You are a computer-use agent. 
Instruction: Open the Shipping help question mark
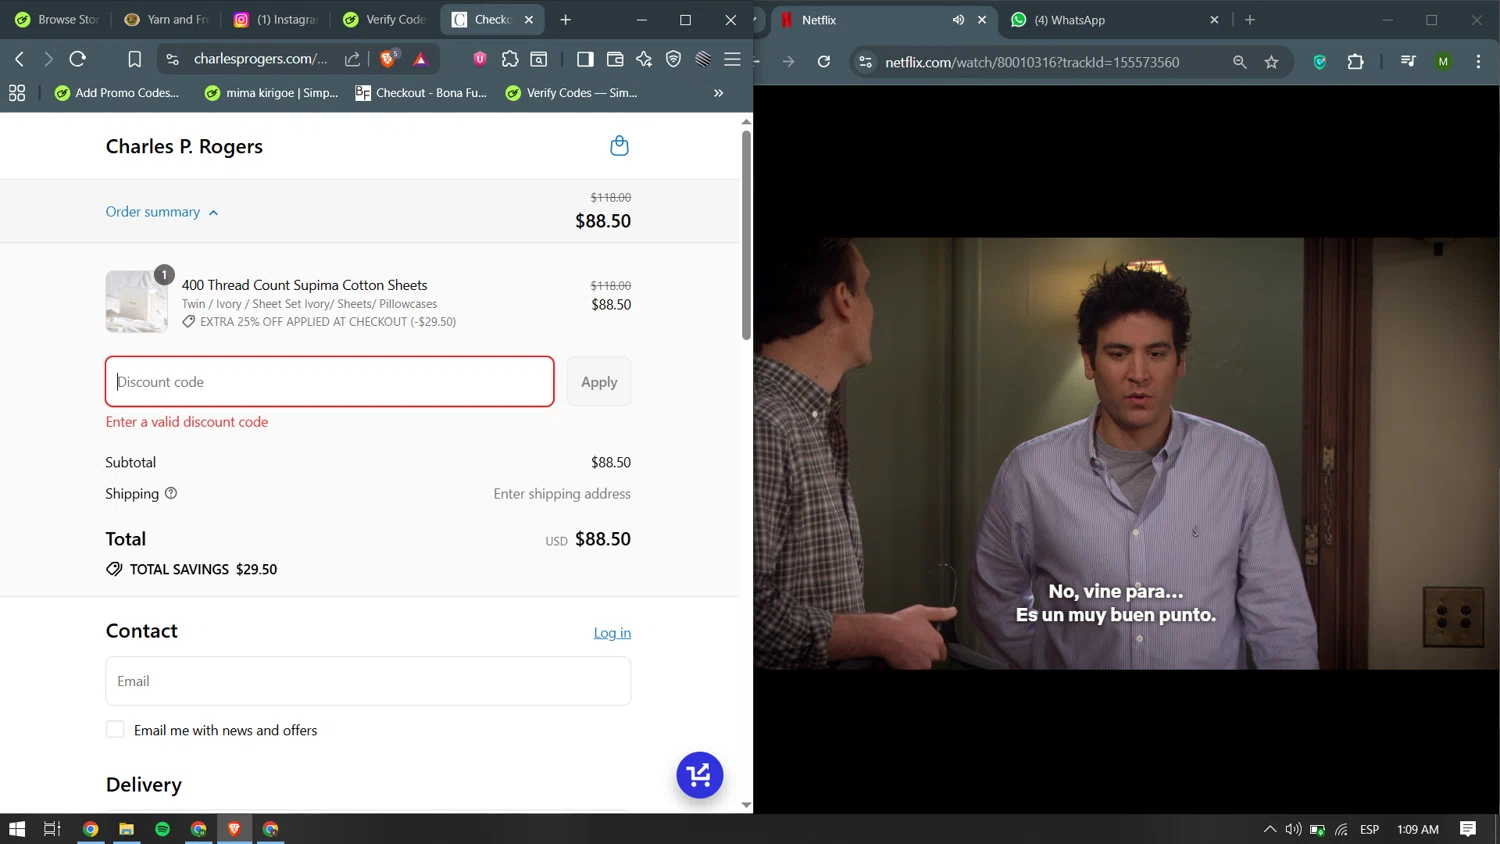pyautogui.click(x=171, y=493)
